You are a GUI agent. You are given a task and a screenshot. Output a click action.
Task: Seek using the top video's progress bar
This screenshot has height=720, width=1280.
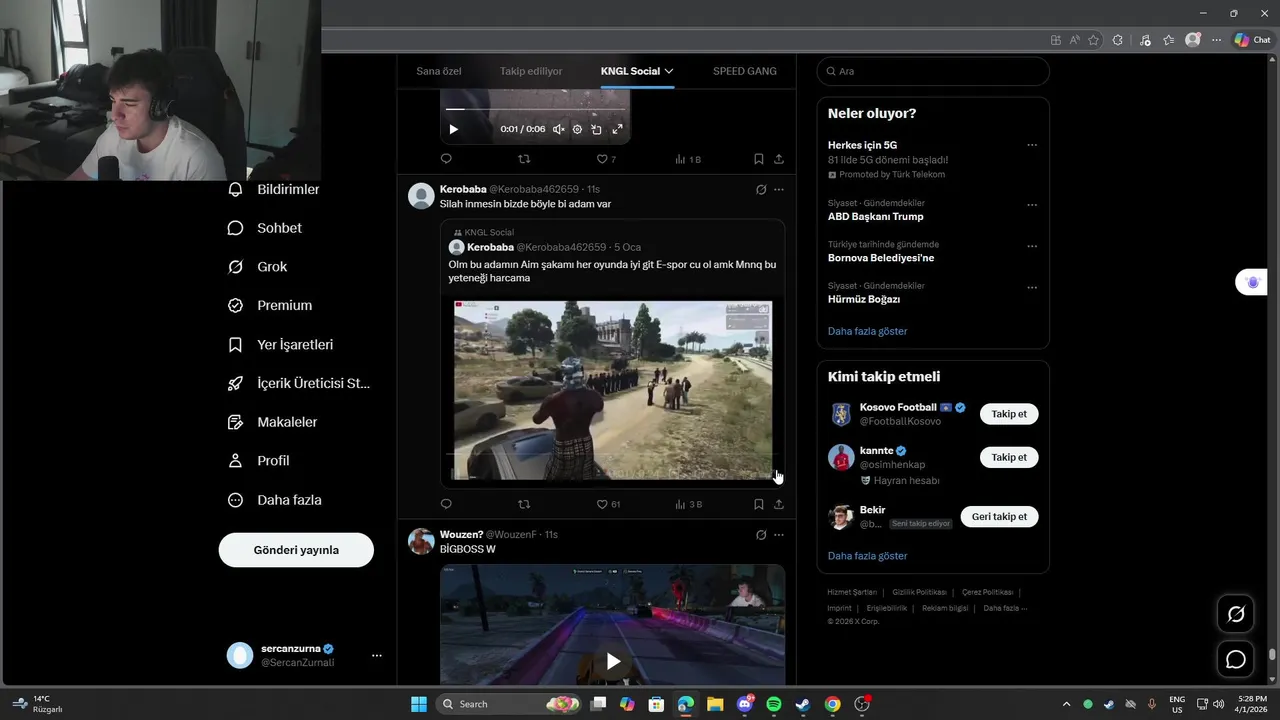pos(535,109)
